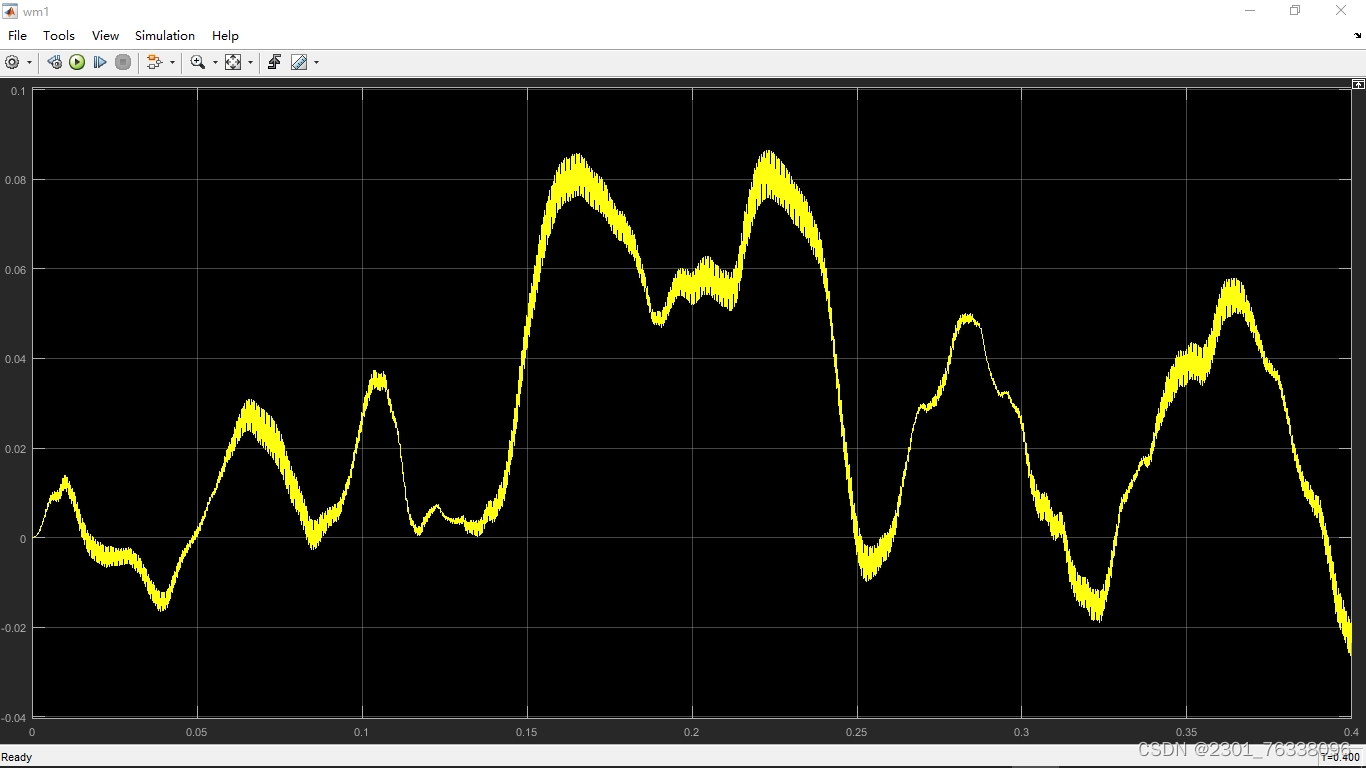Click the Scale Axes Limits icon
The image size is (1366, 768).
pos(233,62)
